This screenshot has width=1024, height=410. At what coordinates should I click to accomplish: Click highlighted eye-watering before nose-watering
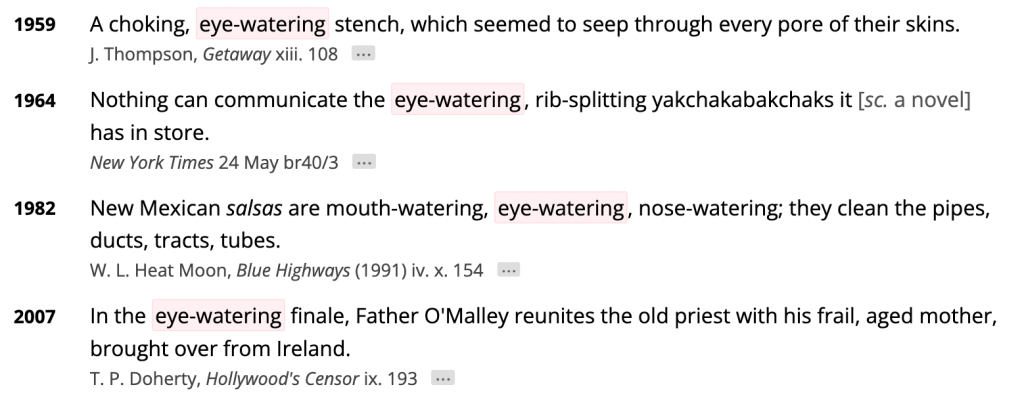coord(560,208)
